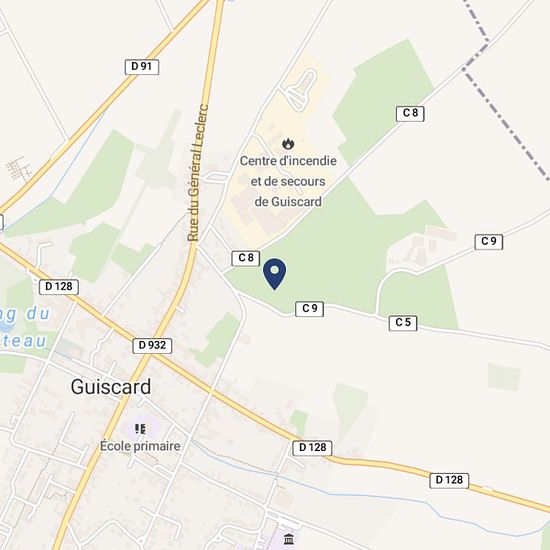Click the Guiscard town name label
This screenshot has width=550, height=550.
111,387
